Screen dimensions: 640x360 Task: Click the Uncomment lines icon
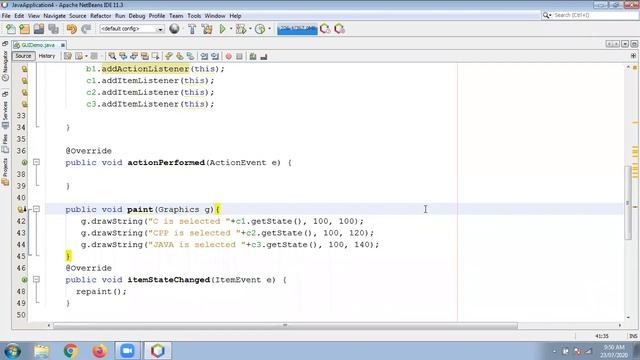click(x=264, y=56)
